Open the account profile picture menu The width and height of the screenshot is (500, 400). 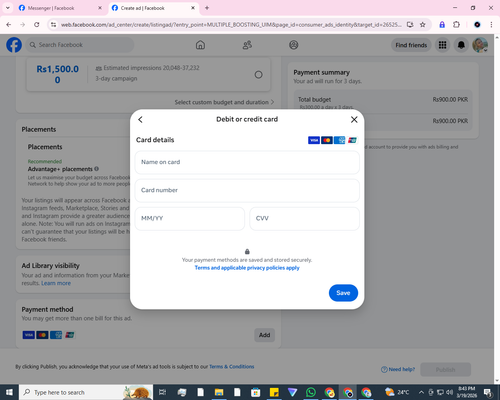(480, 45)
